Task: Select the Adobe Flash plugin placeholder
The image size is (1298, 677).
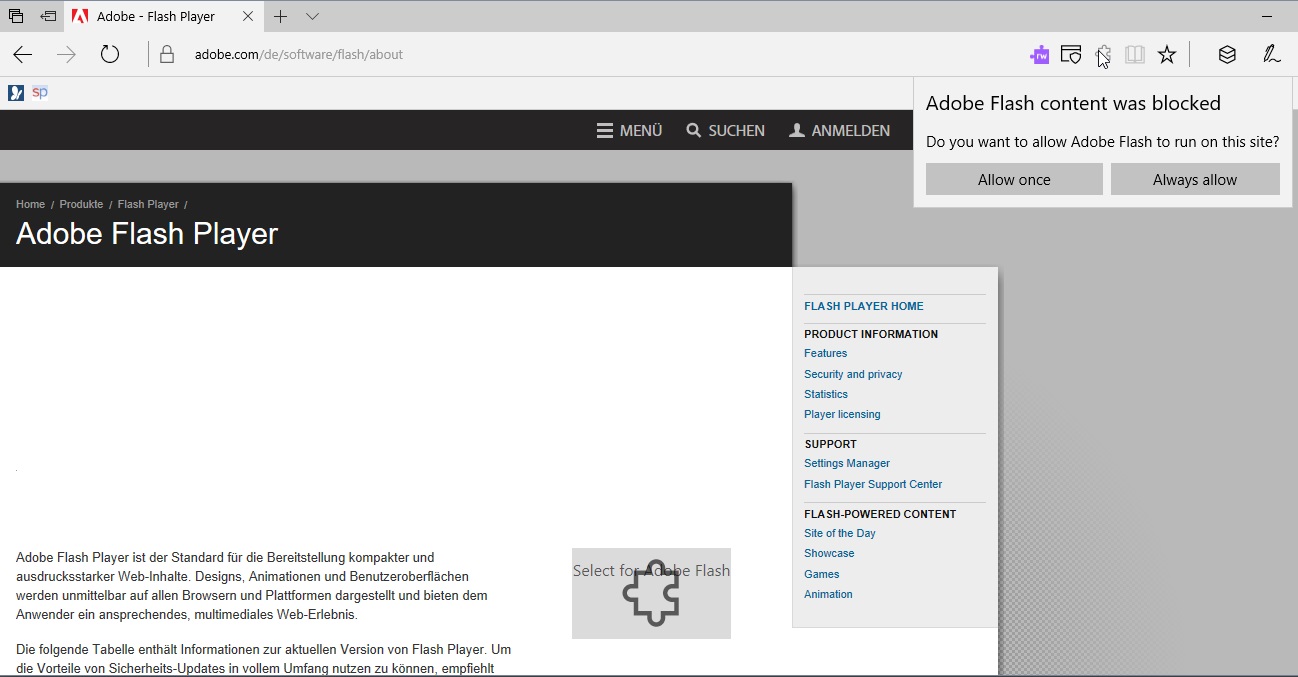Action: tap(651, 593)
